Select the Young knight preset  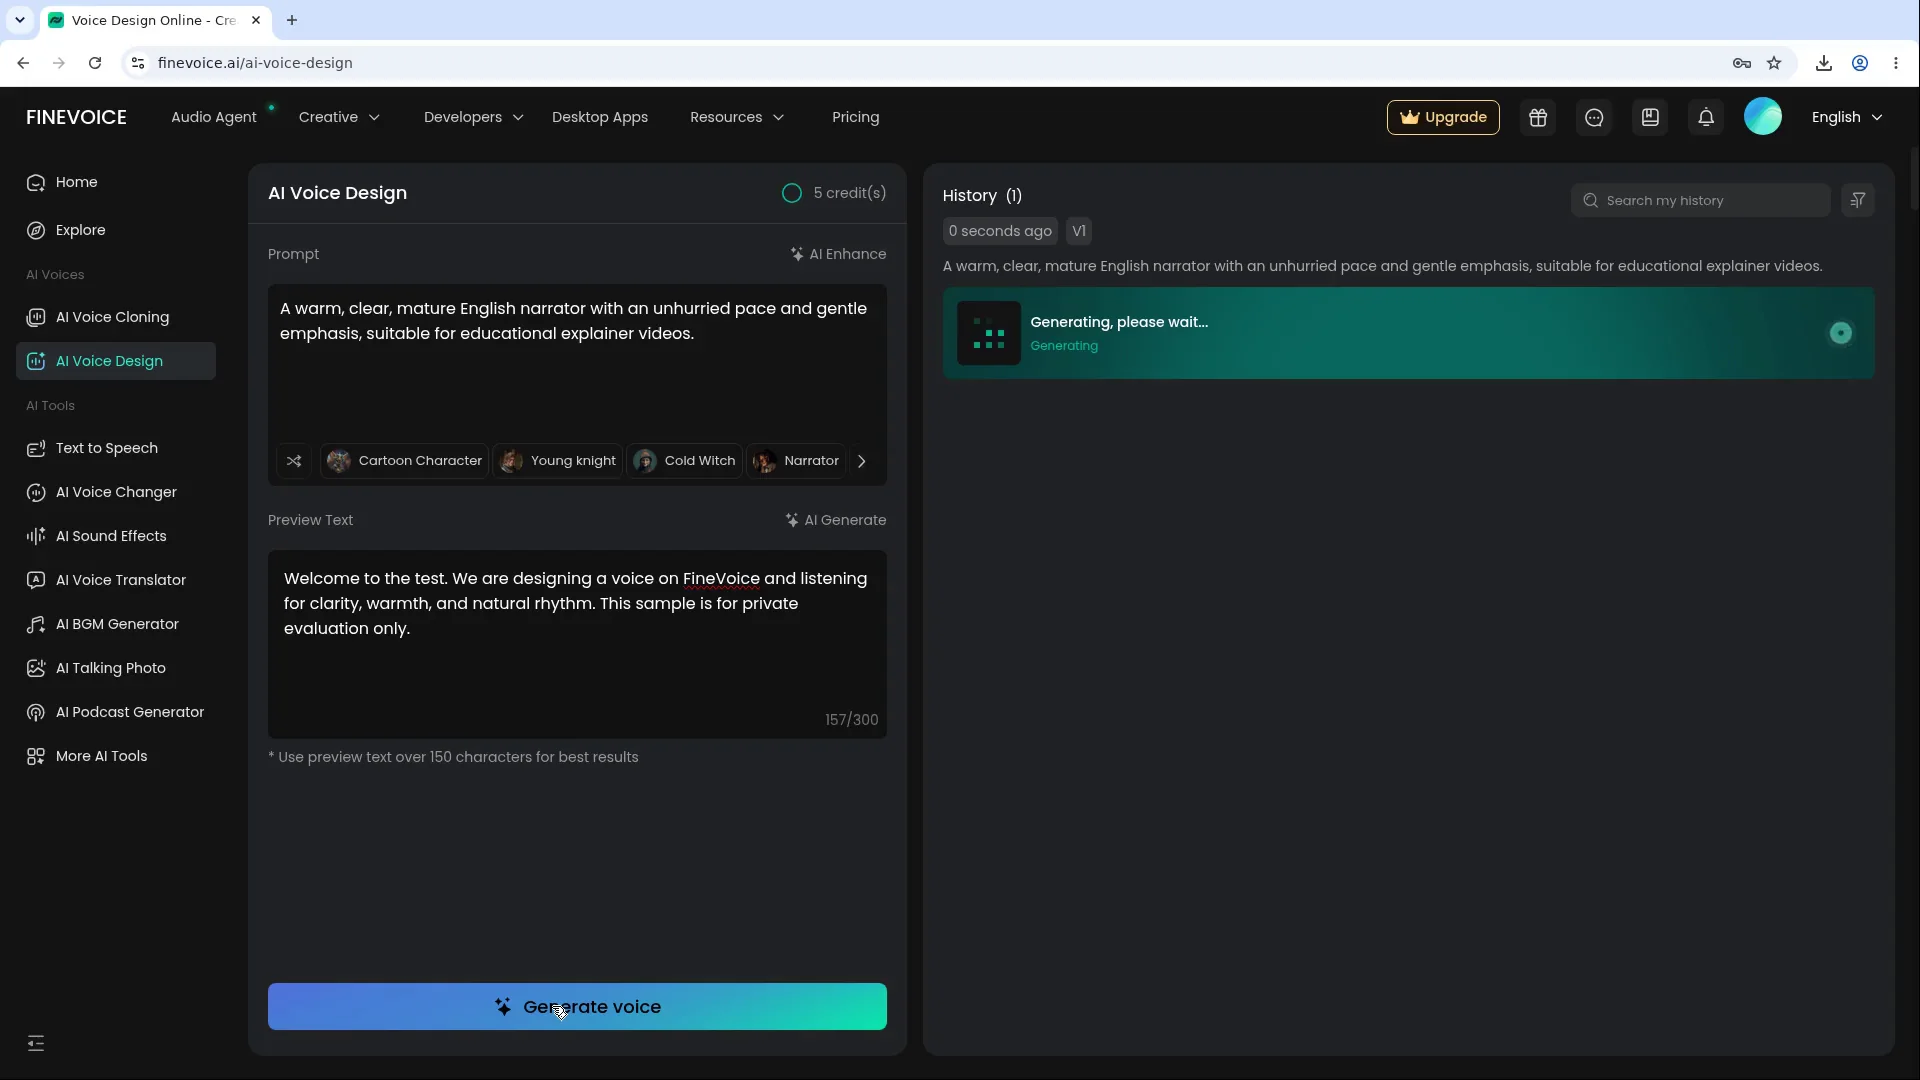point(558,461)
